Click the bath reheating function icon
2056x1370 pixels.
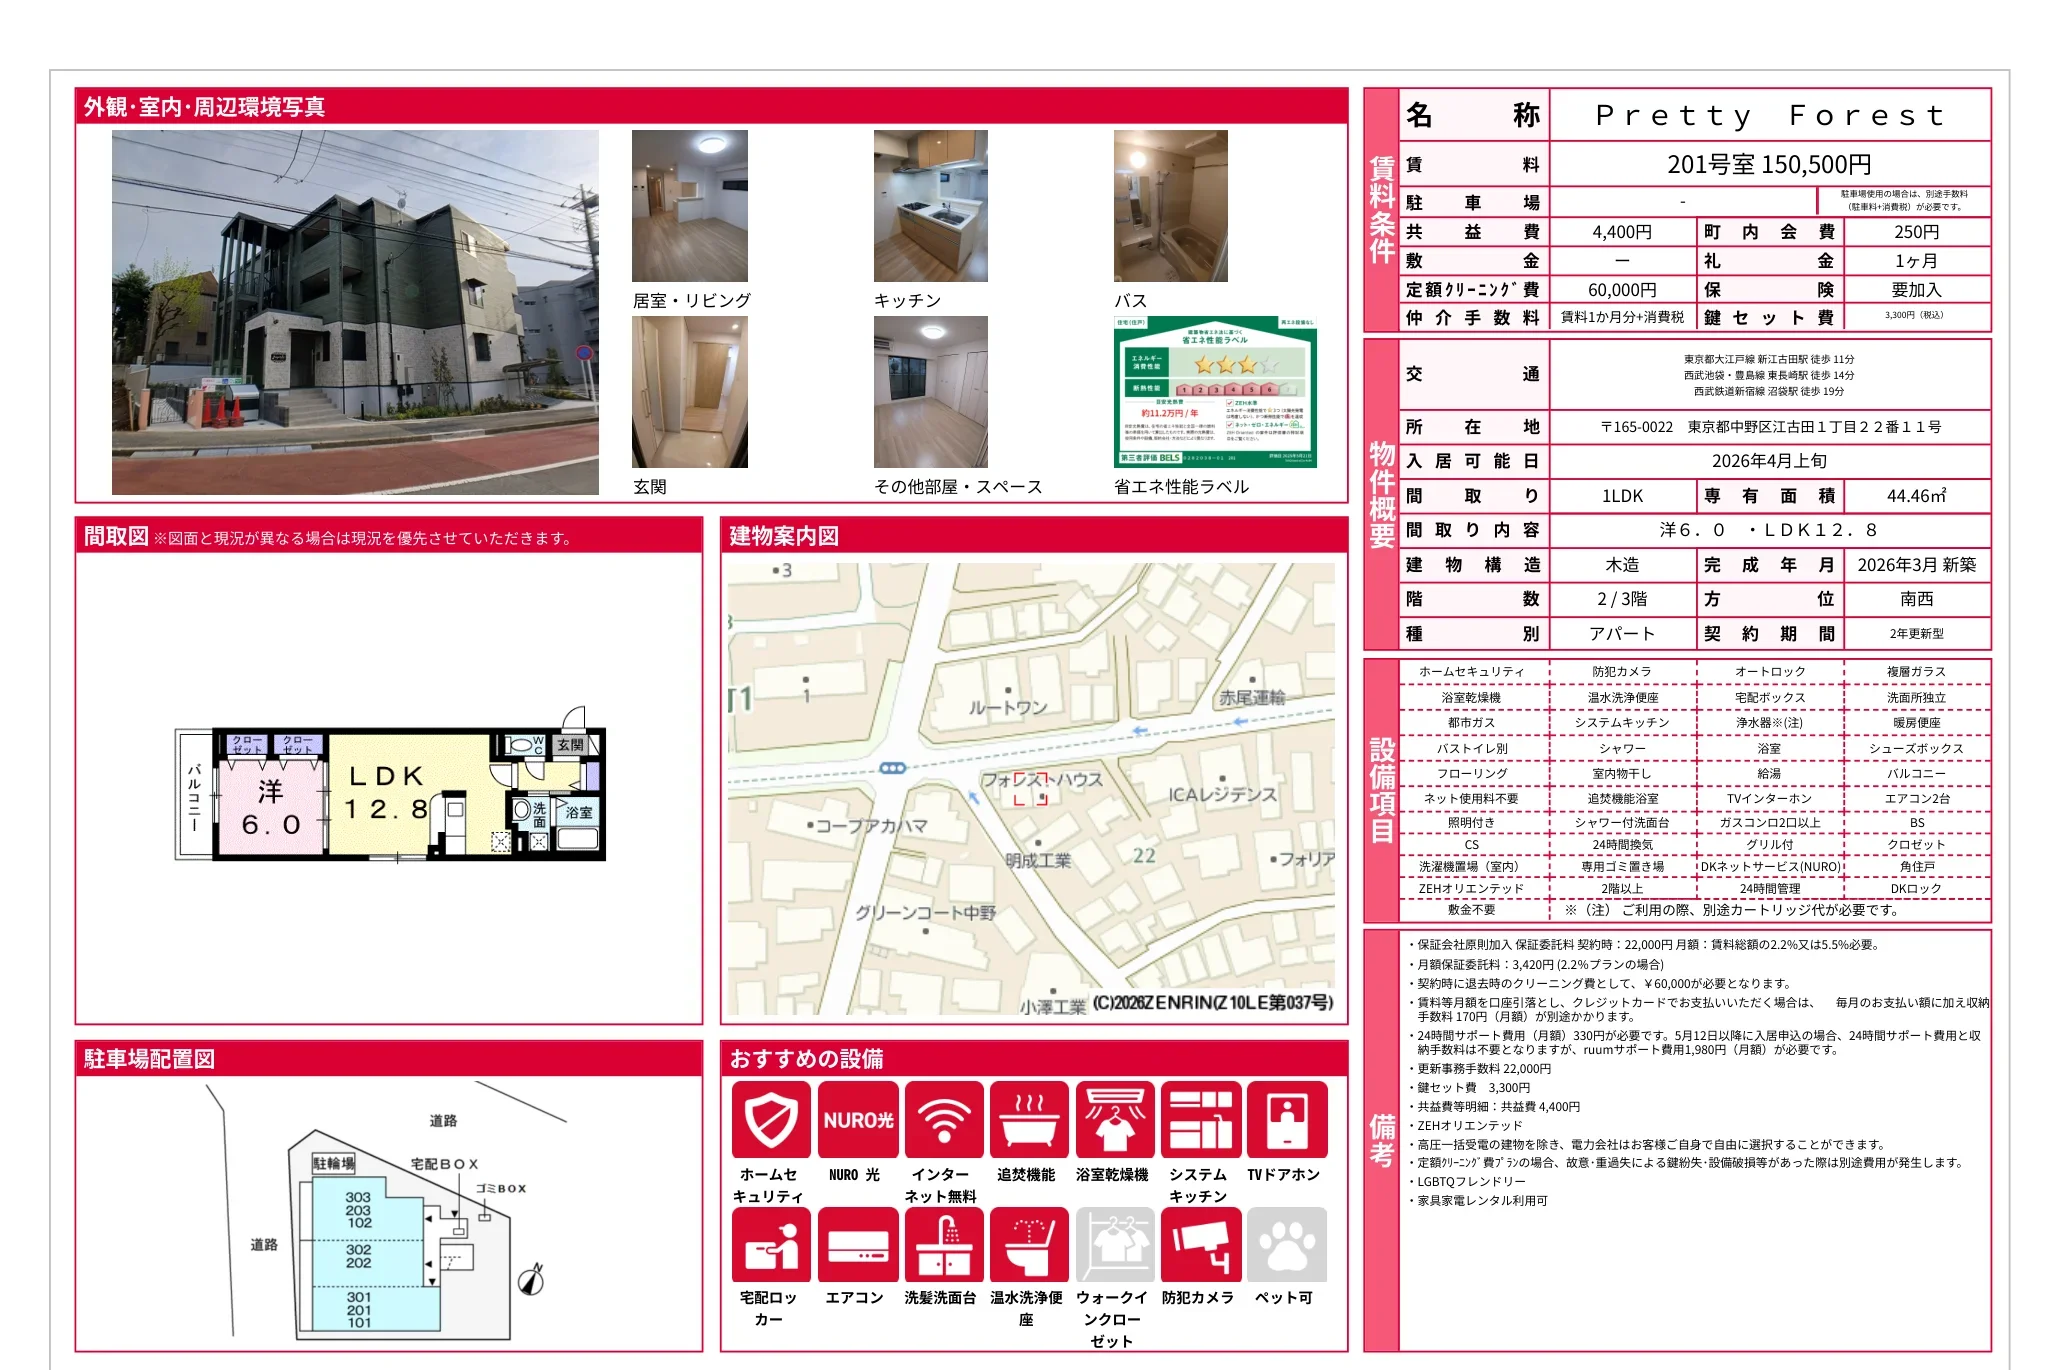(x=1029, y=1119)
